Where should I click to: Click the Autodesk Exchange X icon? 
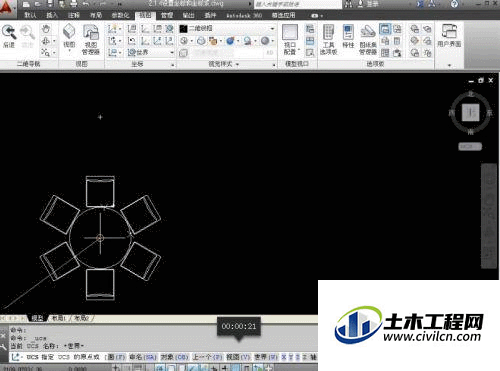coord(421,4)
